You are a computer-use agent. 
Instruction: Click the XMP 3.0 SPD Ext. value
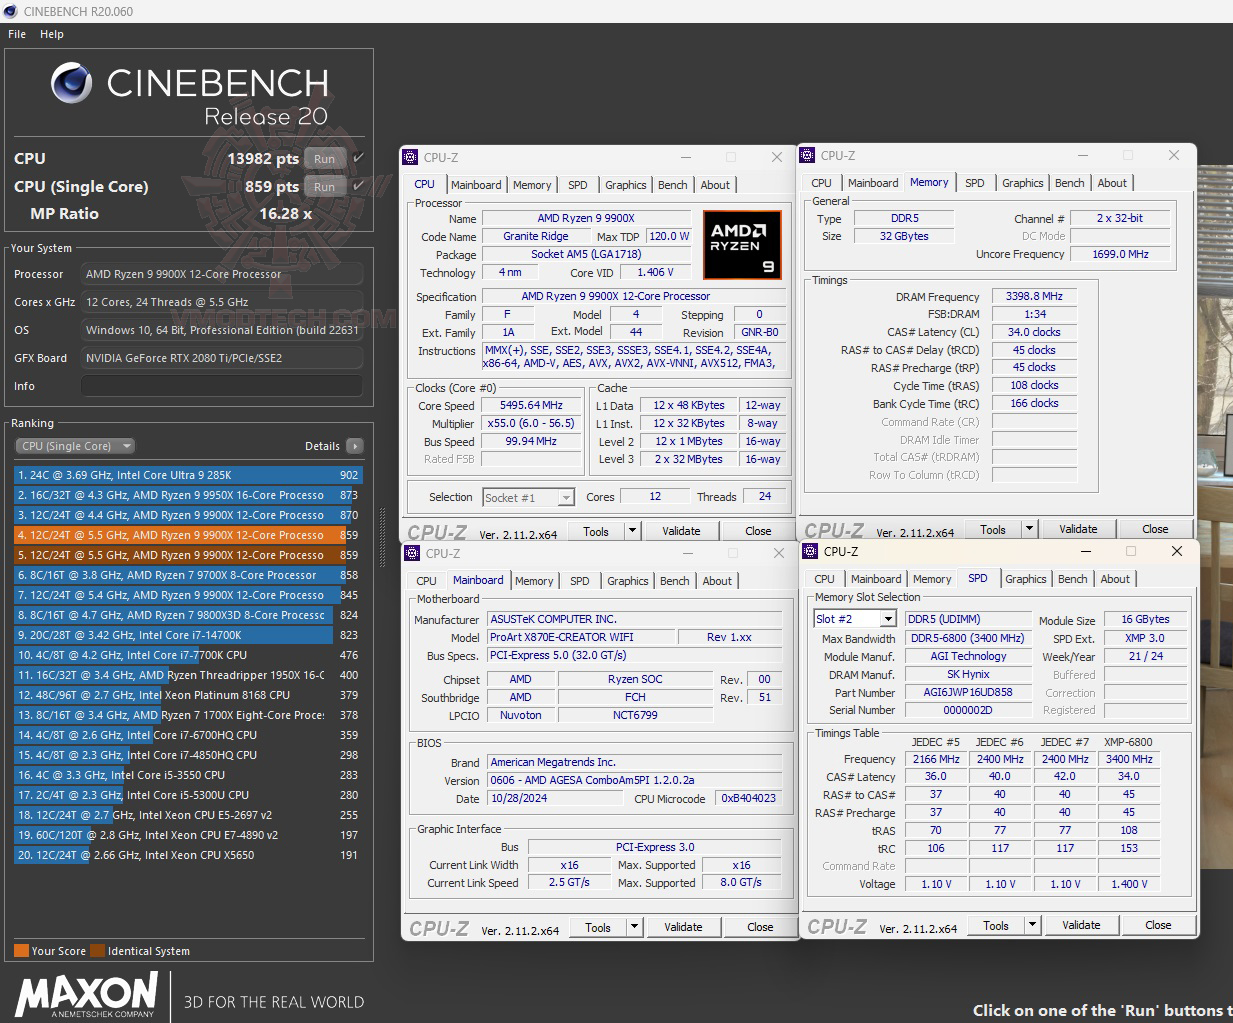(x=1144, y=638)
